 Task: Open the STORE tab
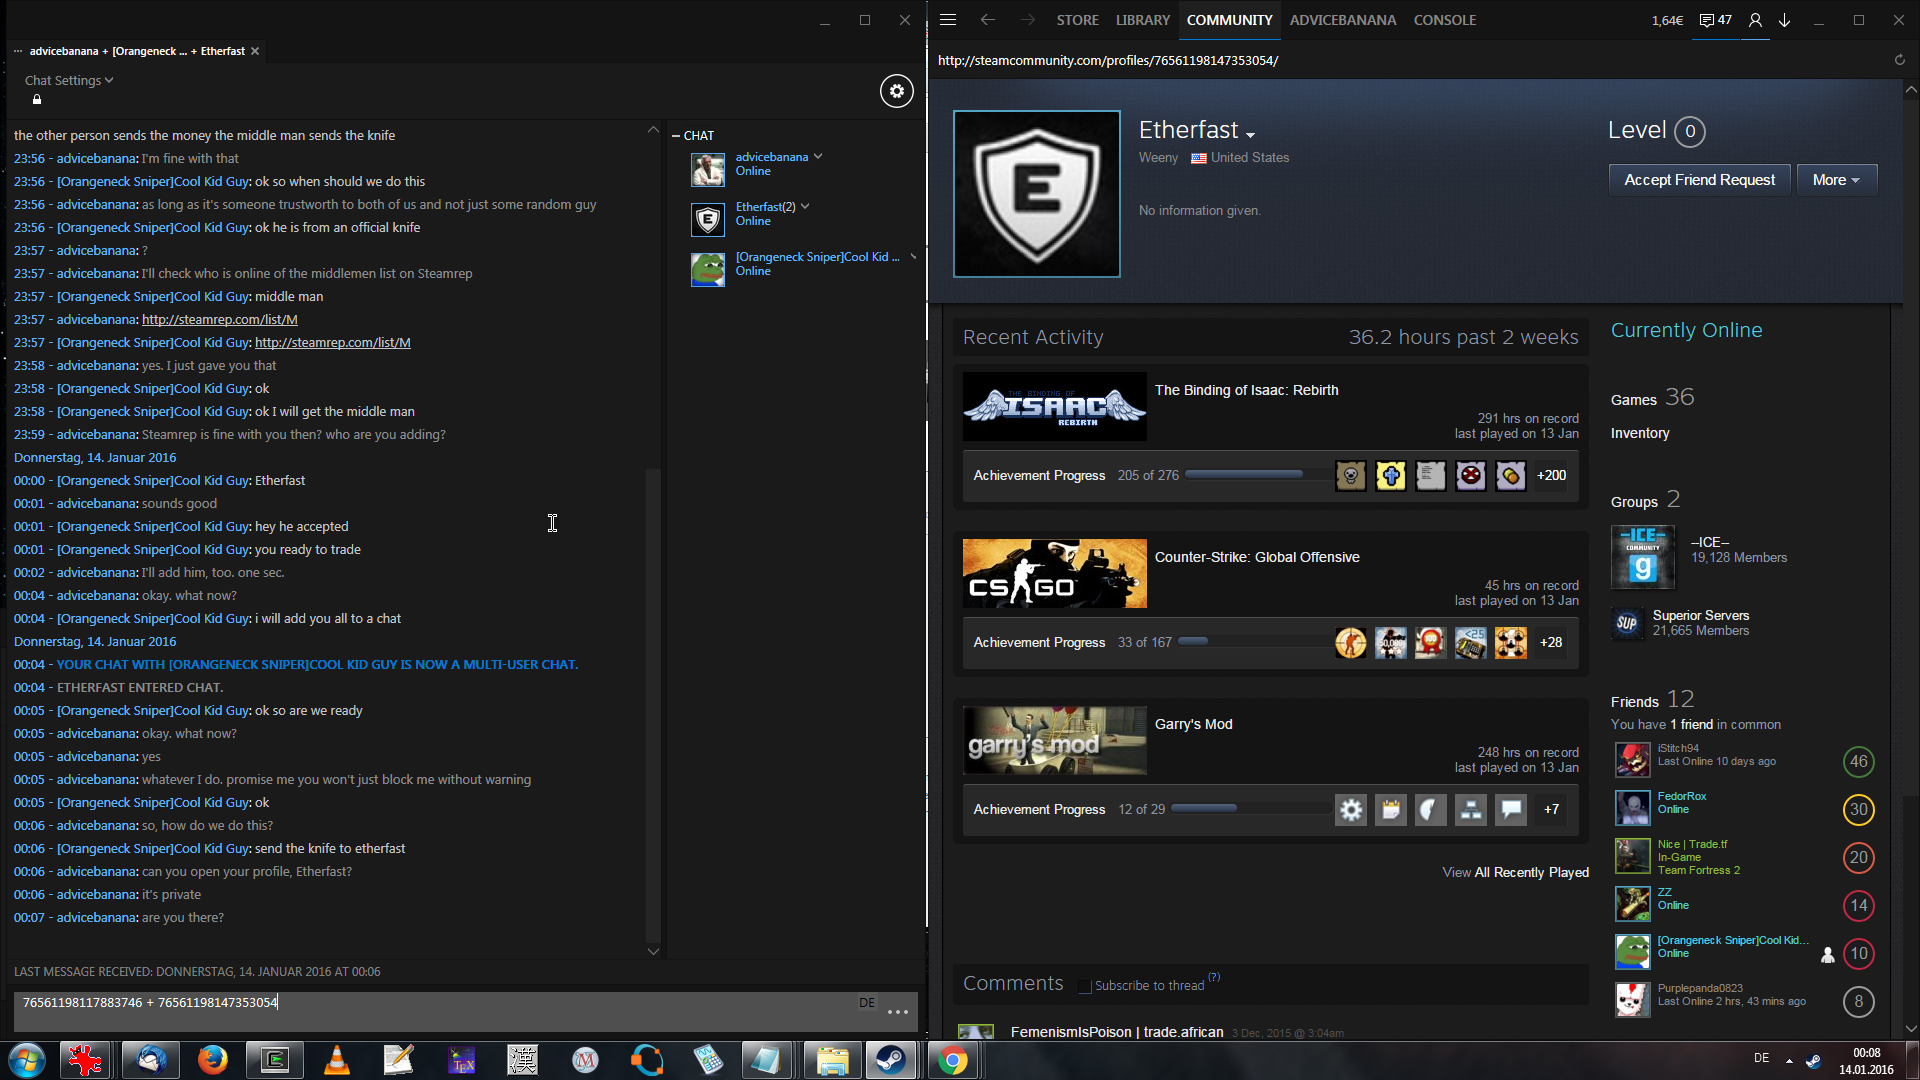(1077, 20)
